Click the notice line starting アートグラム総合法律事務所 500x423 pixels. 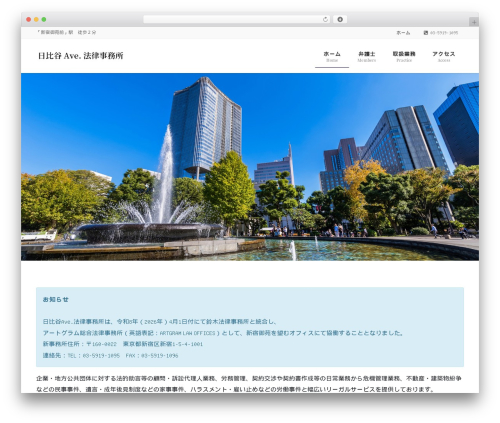tap(223, 333)
